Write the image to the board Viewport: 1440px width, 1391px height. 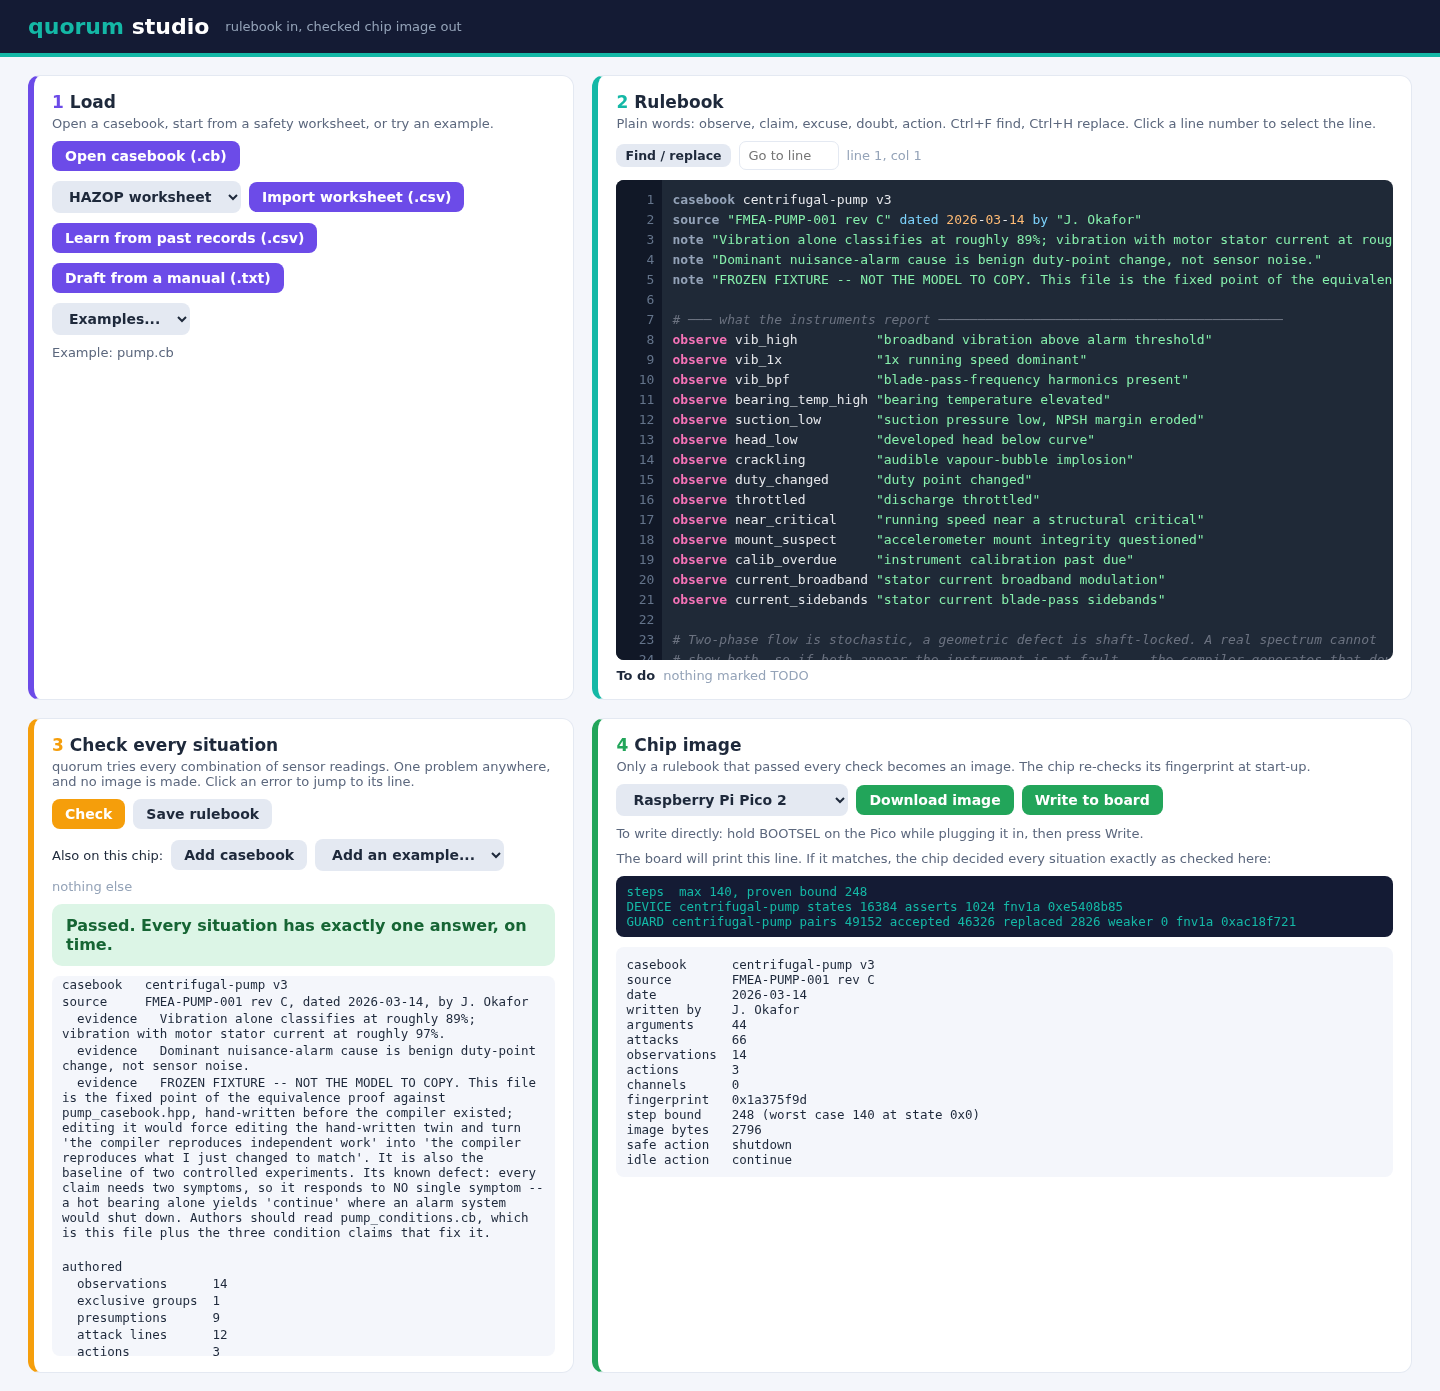(x=1092, y=800)
